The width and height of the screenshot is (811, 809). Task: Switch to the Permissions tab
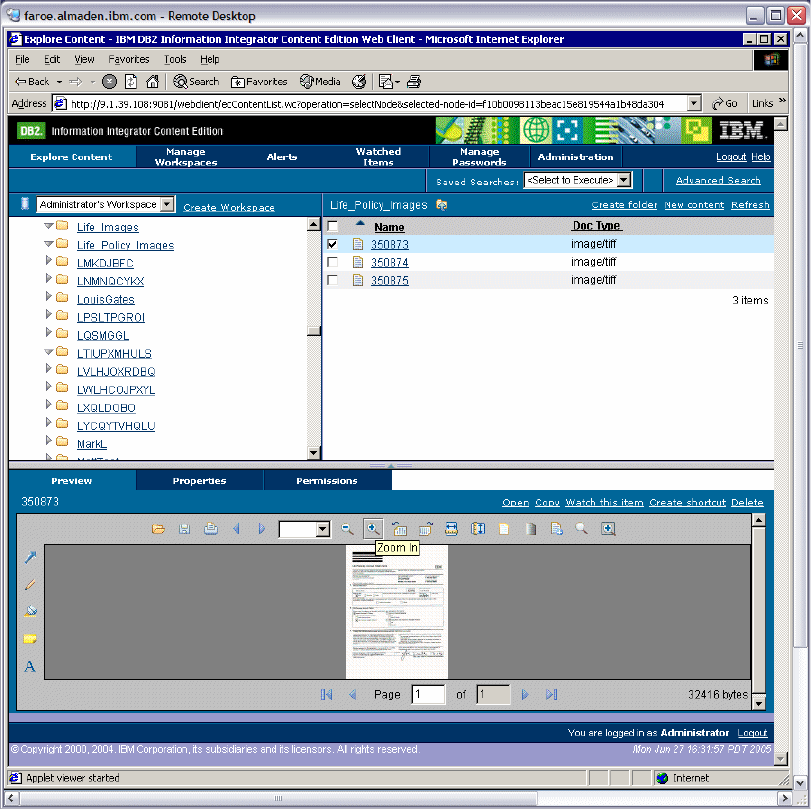pos(327,481)
